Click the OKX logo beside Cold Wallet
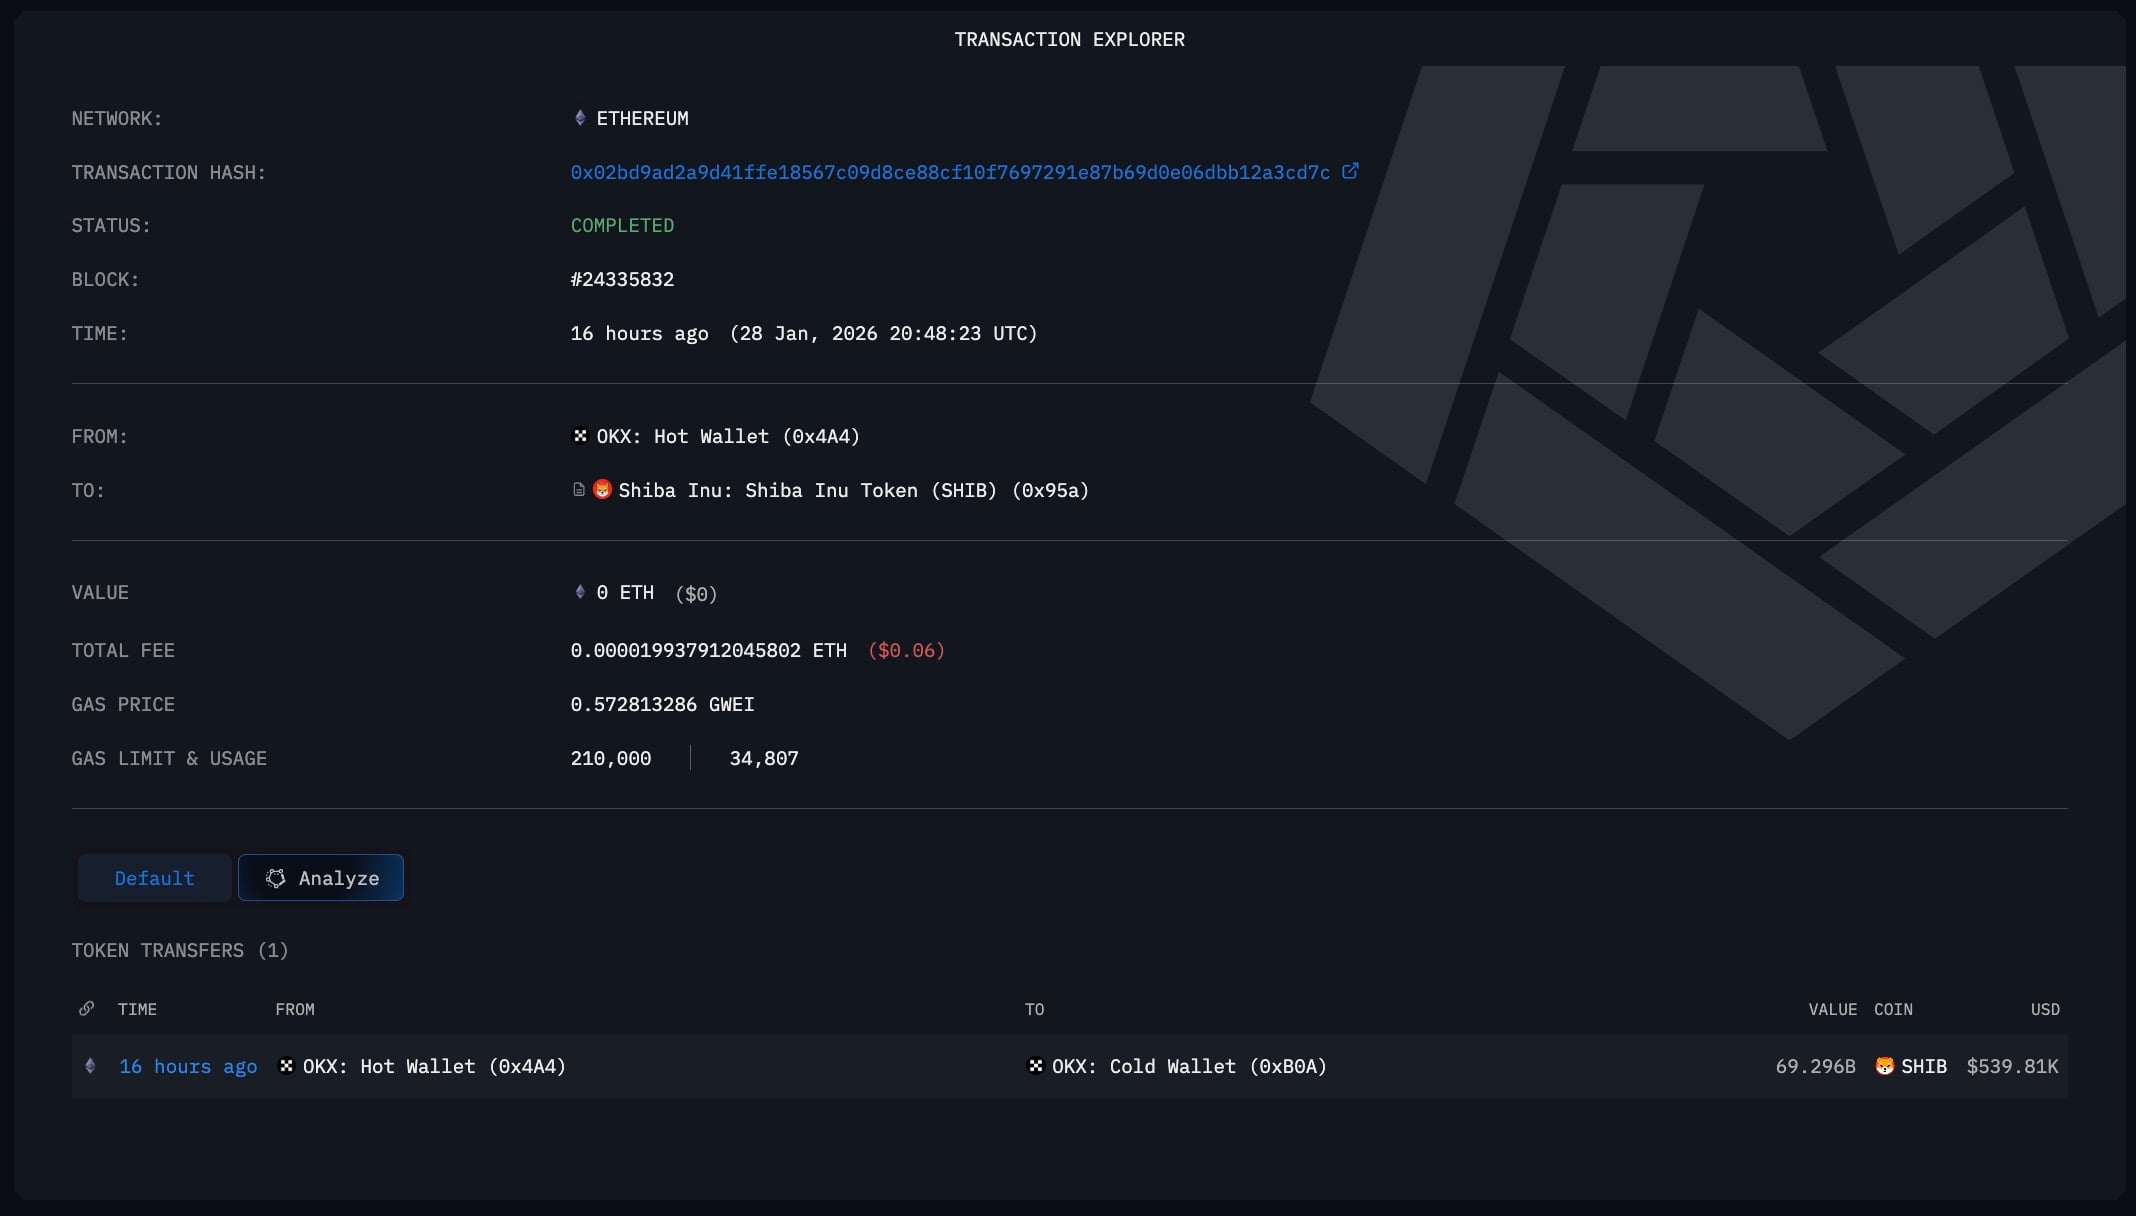 point(1036,1066)
